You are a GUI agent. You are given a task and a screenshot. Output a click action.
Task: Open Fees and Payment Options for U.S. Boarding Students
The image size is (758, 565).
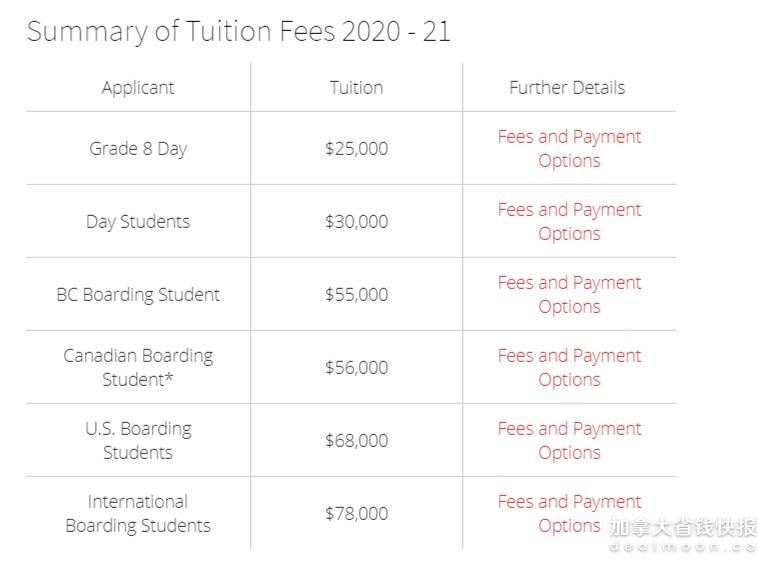pos(569,440)
